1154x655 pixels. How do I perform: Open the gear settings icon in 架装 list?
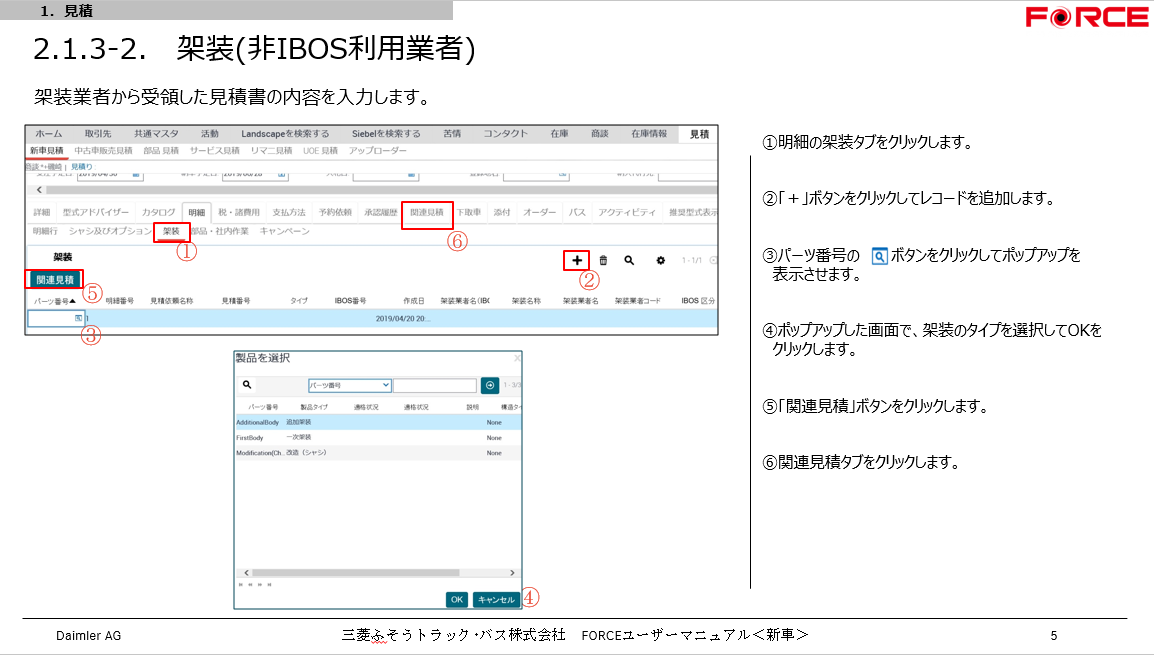pyautogui.click(x=660, y=260)
